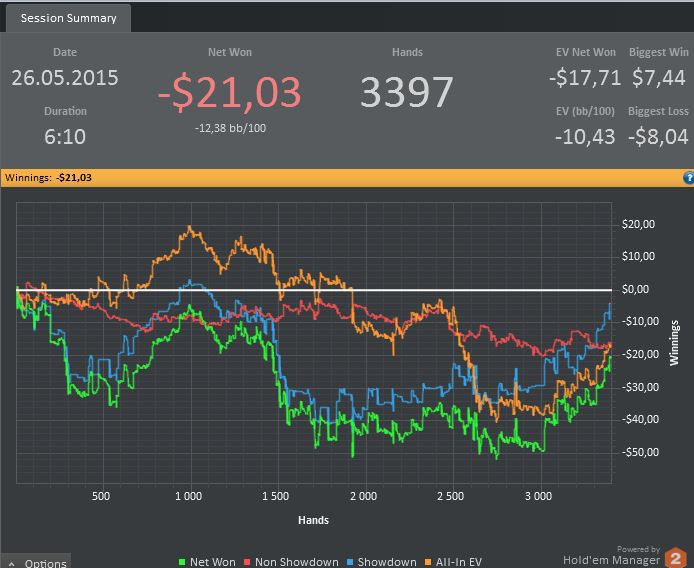Click the Hold'em Manager text link
This screenshot has width=694, height=568.
pyautogui.click(x=611, y=560)
